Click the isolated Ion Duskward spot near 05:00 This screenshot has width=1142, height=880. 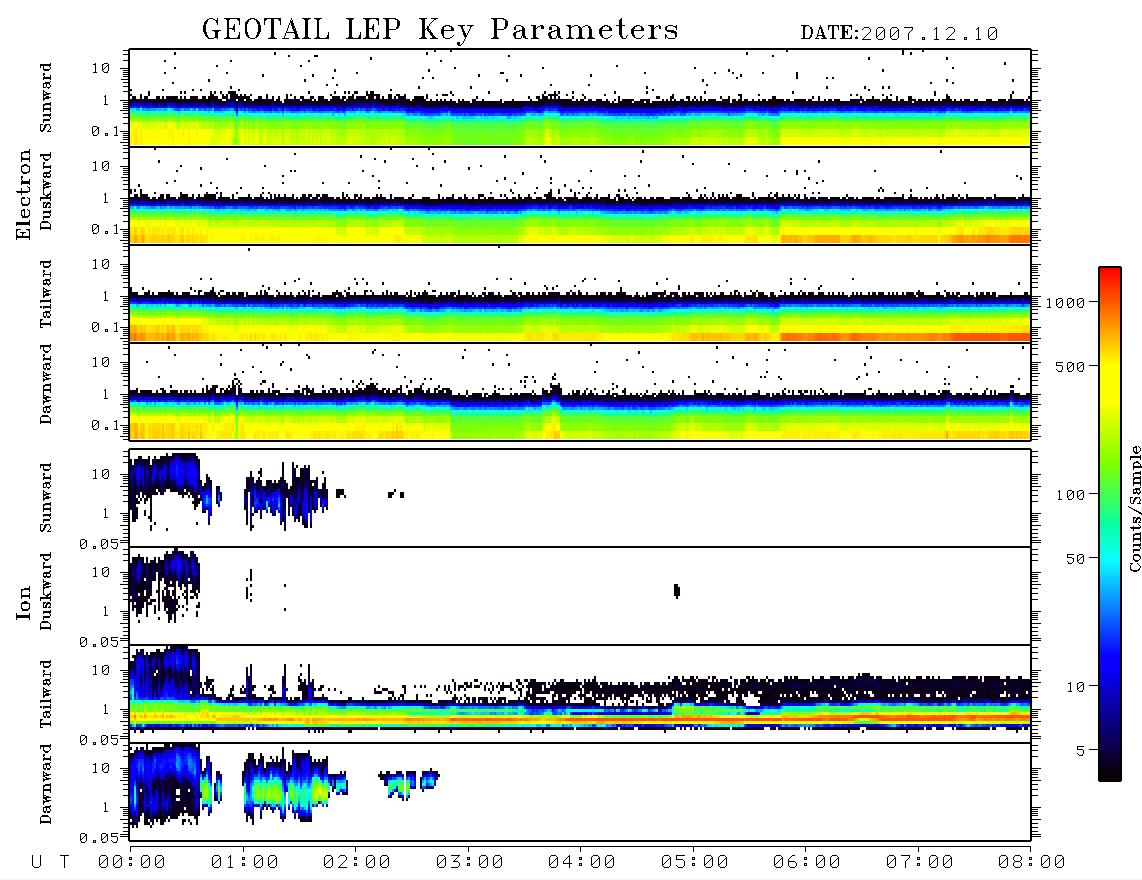pyautogui.click(x=677, y=591)
